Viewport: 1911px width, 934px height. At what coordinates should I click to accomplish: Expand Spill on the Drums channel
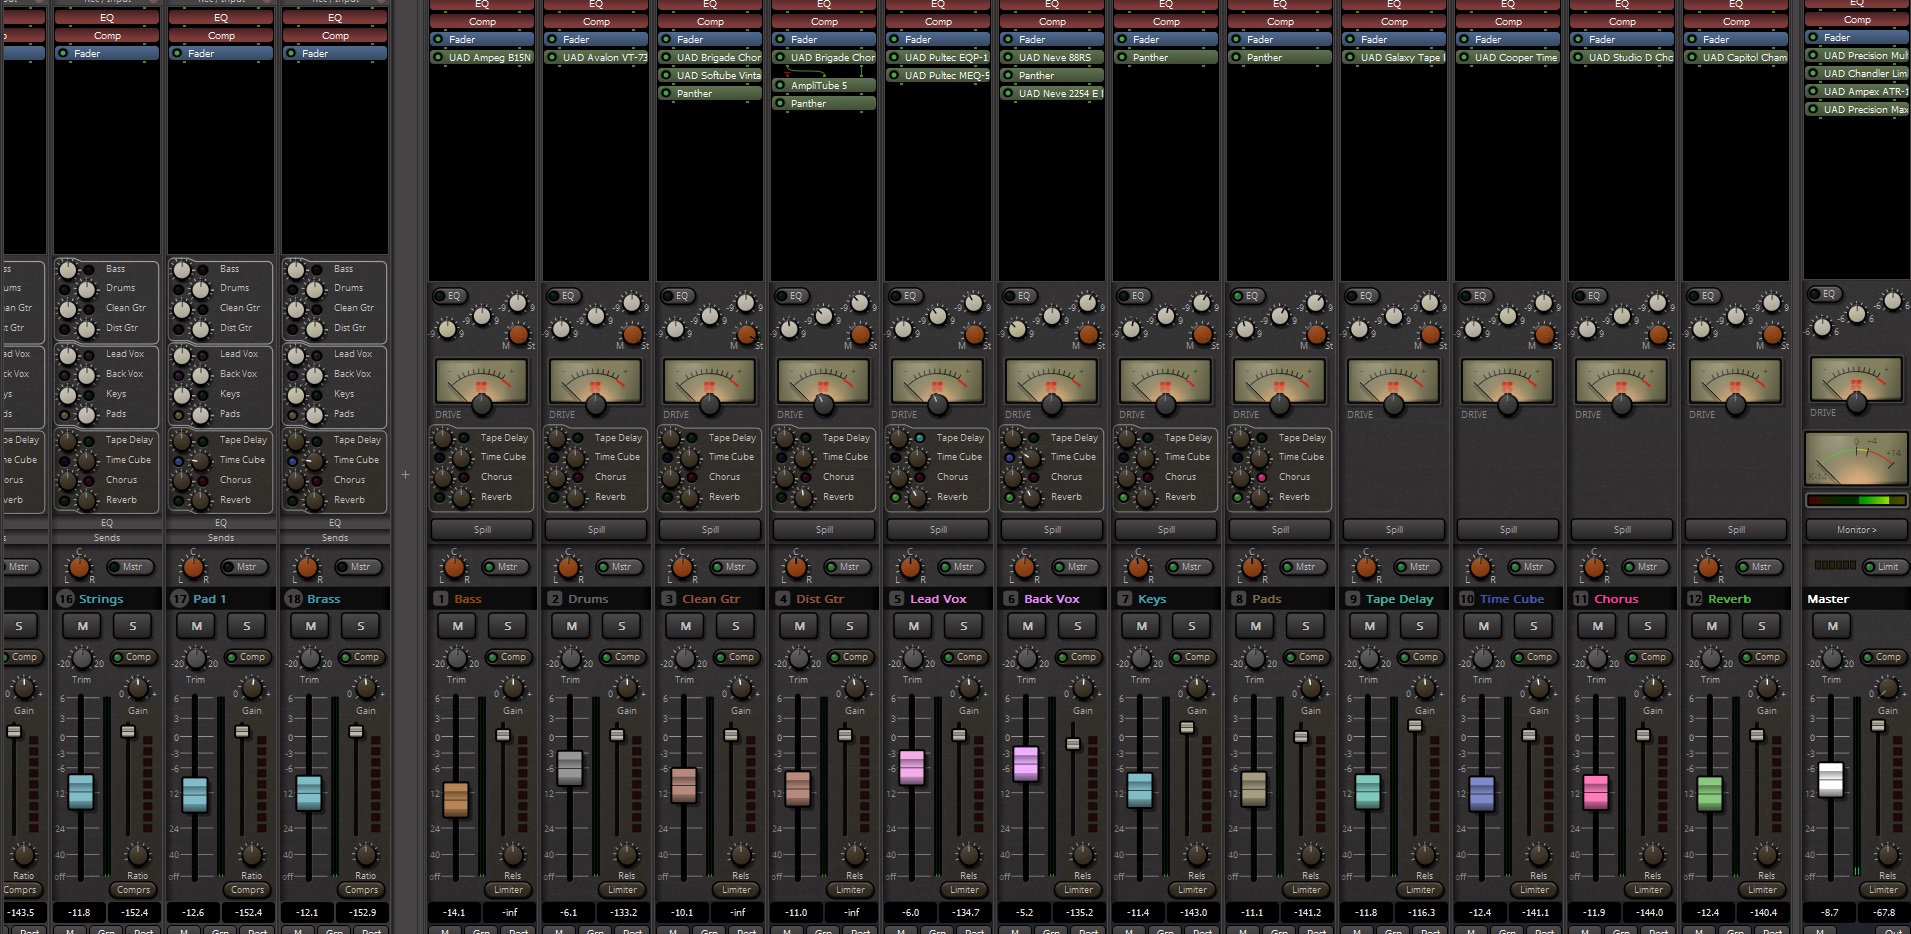595,529
